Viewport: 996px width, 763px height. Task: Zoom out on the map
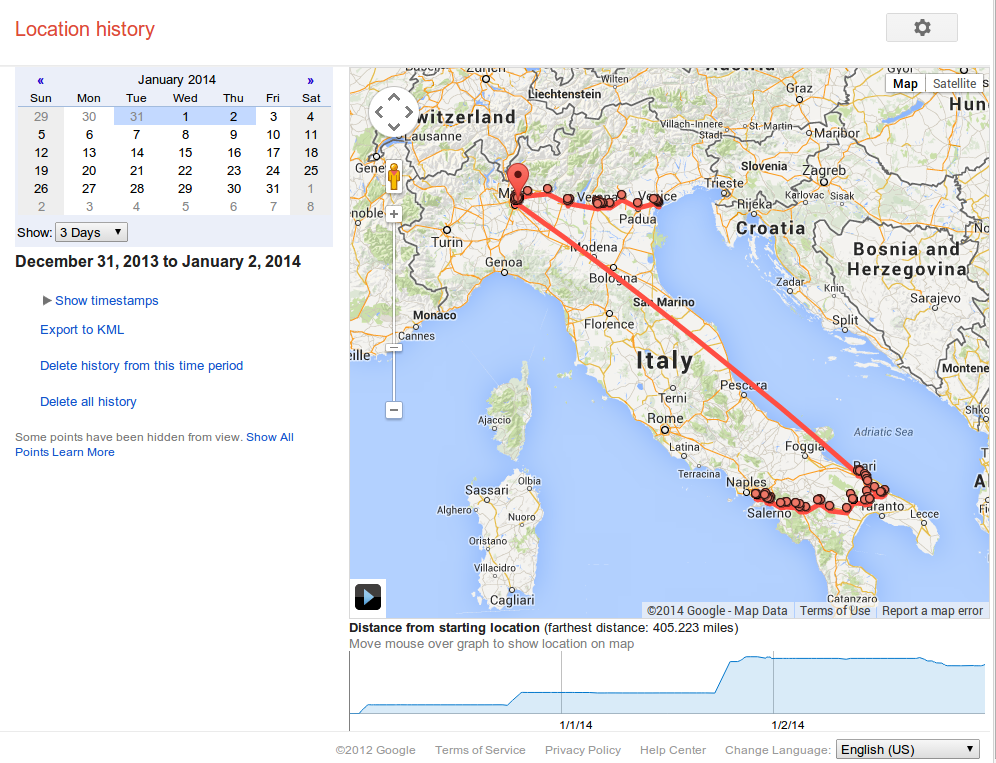[x=394, y=410]
